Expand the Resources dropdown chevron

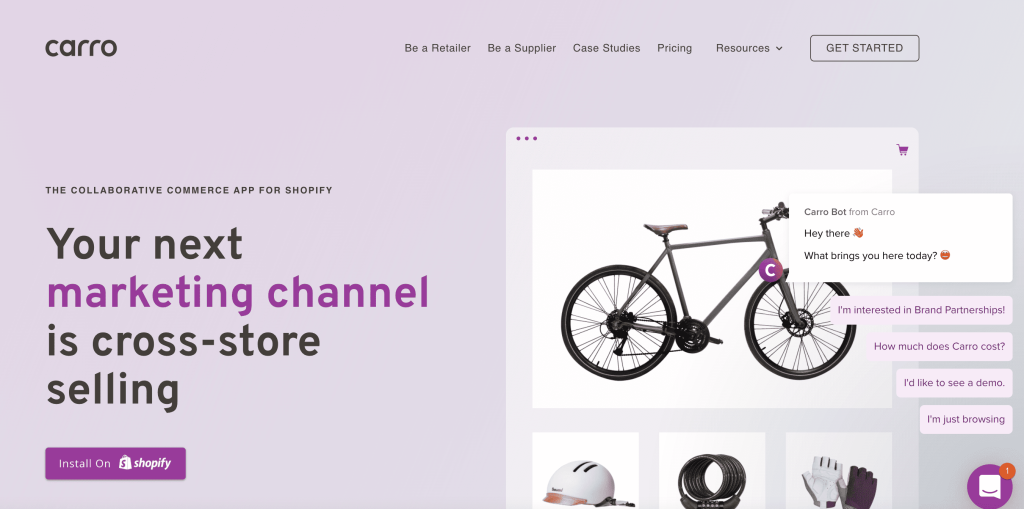point(779,48)
